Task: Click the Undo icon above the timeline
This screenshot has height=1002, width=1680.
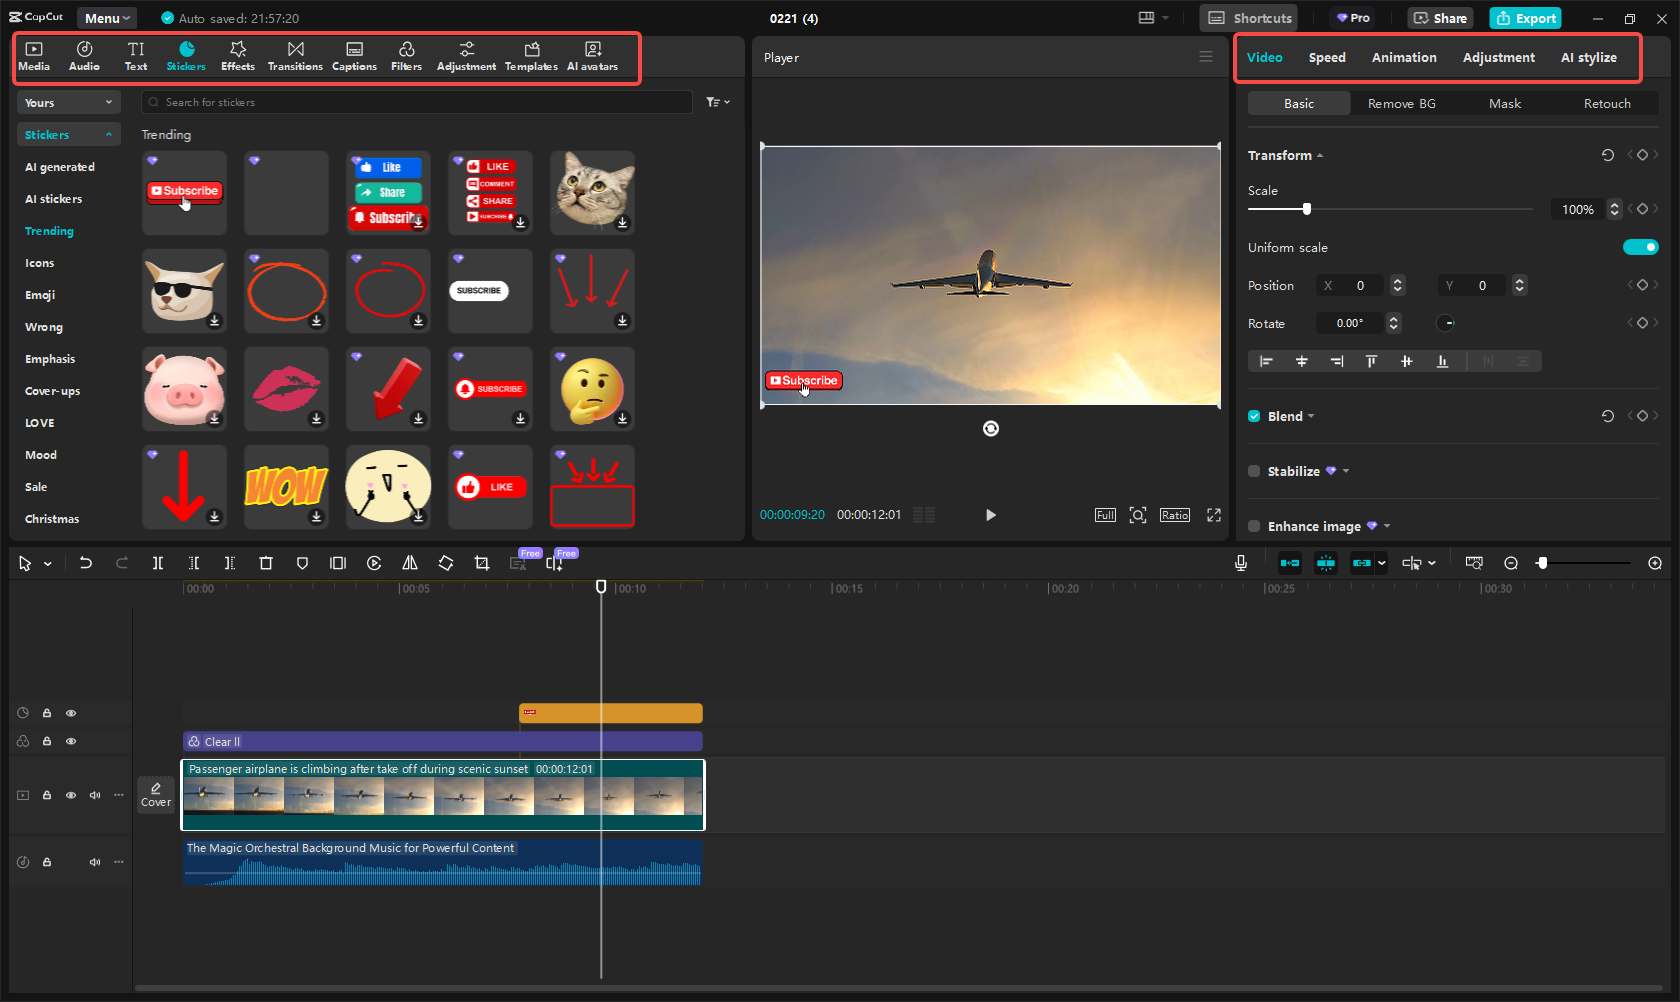Action: tap(86, 563)
